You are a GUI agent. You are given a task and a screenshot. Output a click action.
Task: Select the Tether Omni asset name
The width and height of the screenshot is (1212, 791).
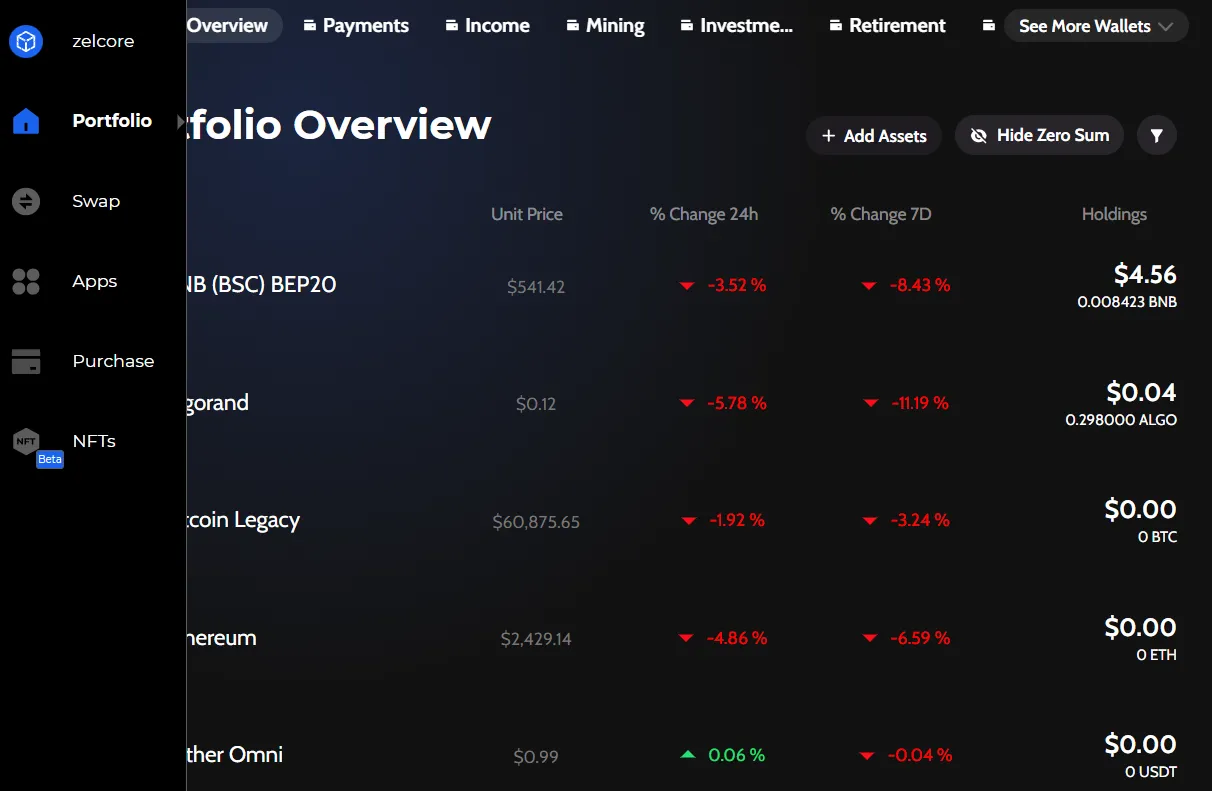[235, 754]
